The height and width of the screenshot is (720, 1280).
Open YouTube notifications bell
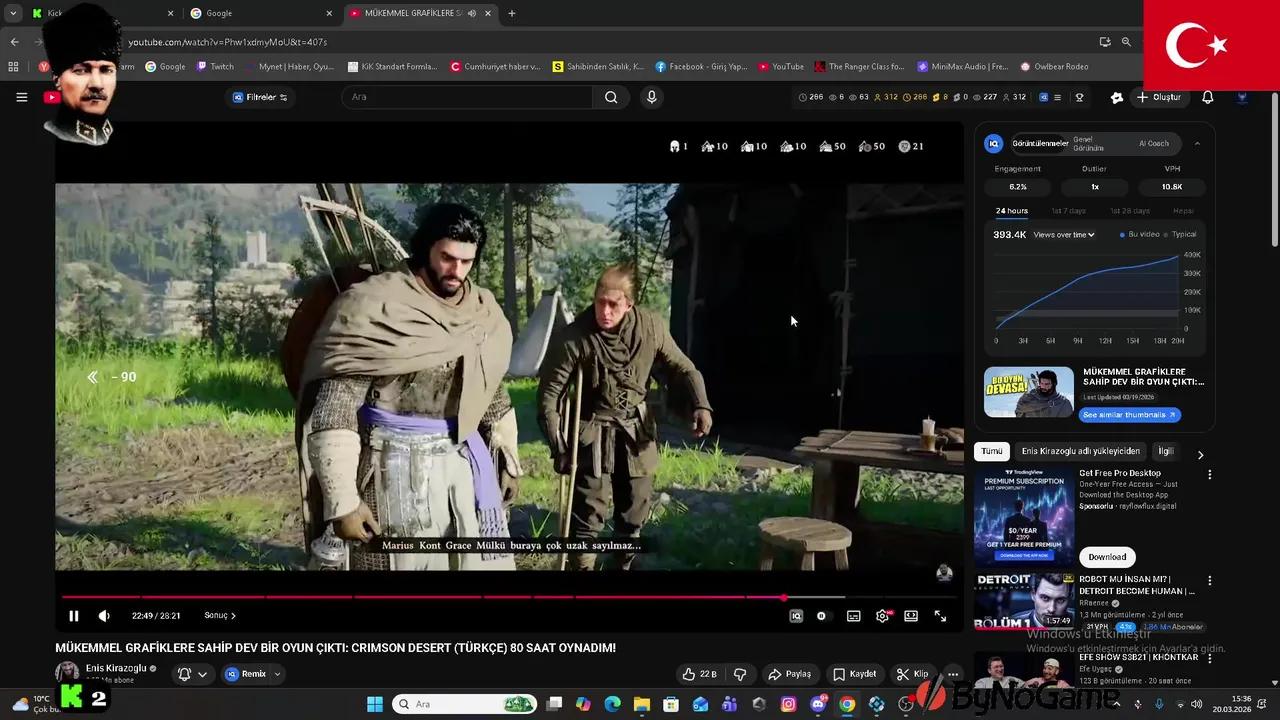(x=1207, y=97)
